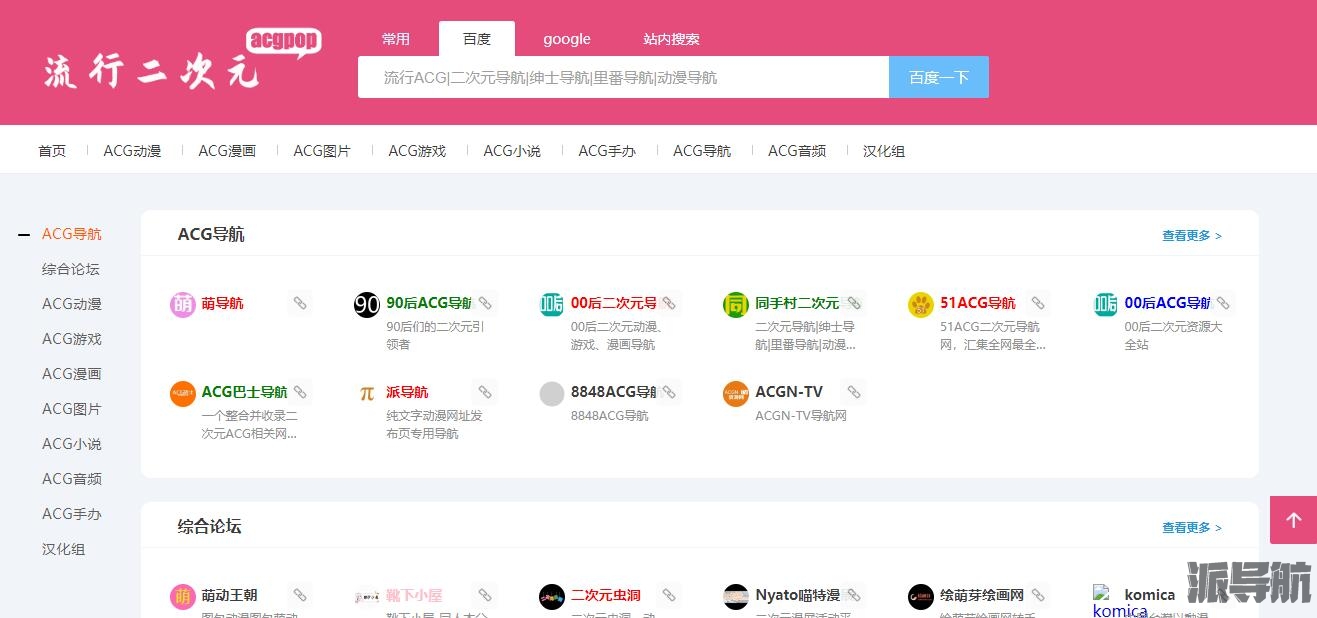The height and width of the screenshot is (618, 1317).
Task: Switch to the 百度 search tab
Action: point(477,39)
